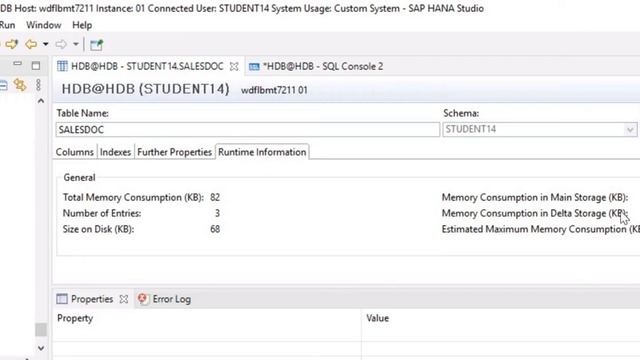Click the Total Memory Consumption value 82

[x=215, y=197]
